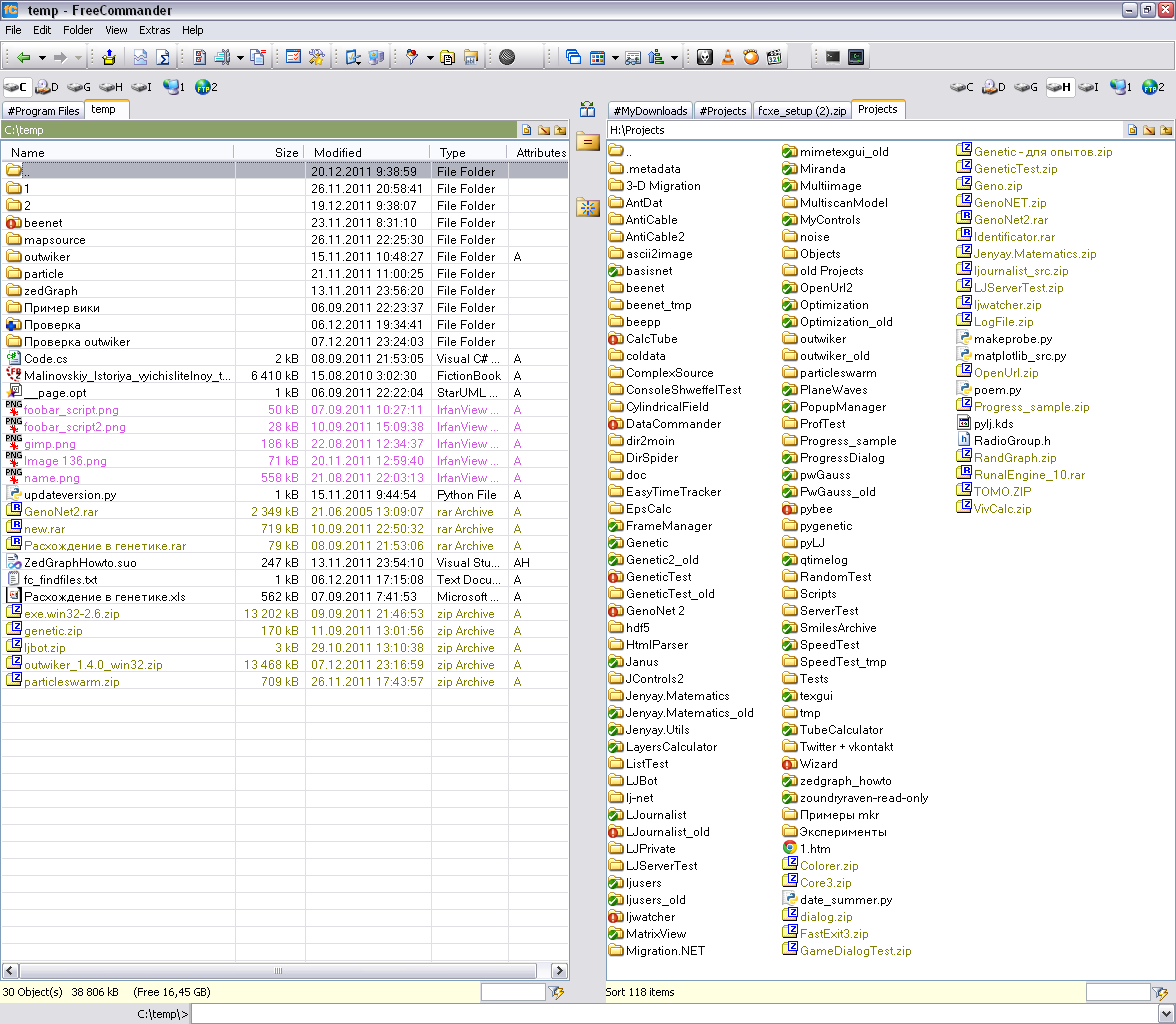Click the left panel horizontal scrollbar

pos(280,970)
